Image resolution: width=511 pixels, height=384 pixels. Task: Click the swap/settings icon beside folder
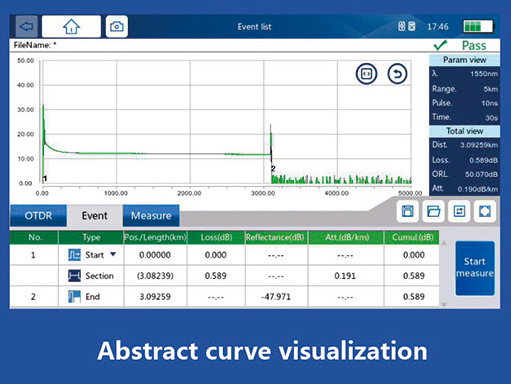pyautogui.click(x=459, y=211)
